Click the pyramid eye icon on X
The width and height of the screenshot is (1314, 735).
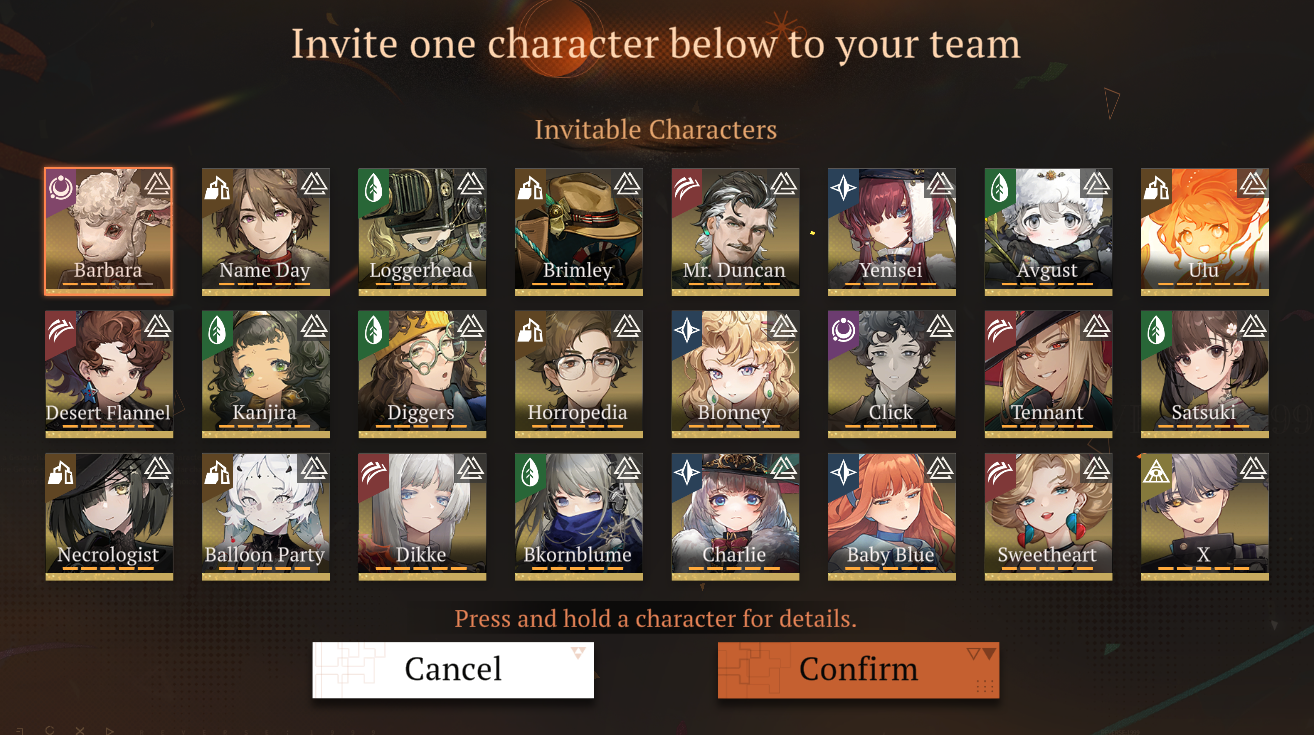click(x=1156, y=471)
